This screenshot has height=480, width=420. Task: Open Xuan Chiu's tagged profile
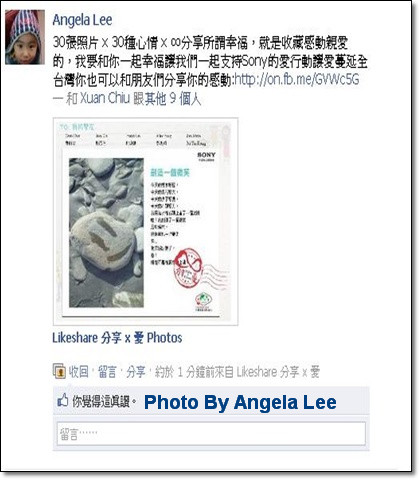click(x=105, y=98)
